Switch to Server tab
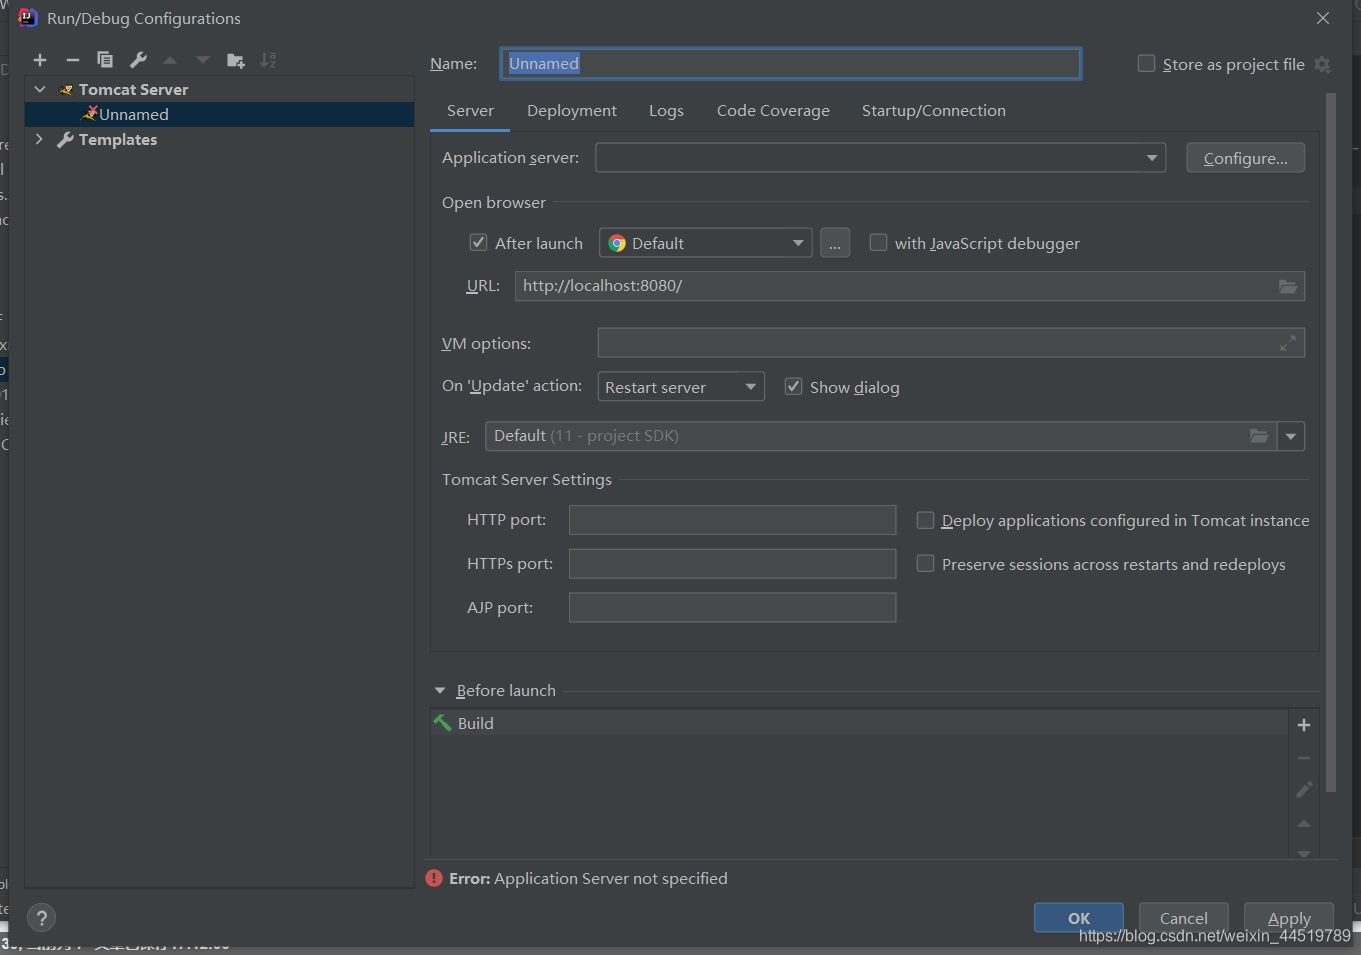This screenshot has height=955, width=1361. pyautogui.click(x=470, y=111)
